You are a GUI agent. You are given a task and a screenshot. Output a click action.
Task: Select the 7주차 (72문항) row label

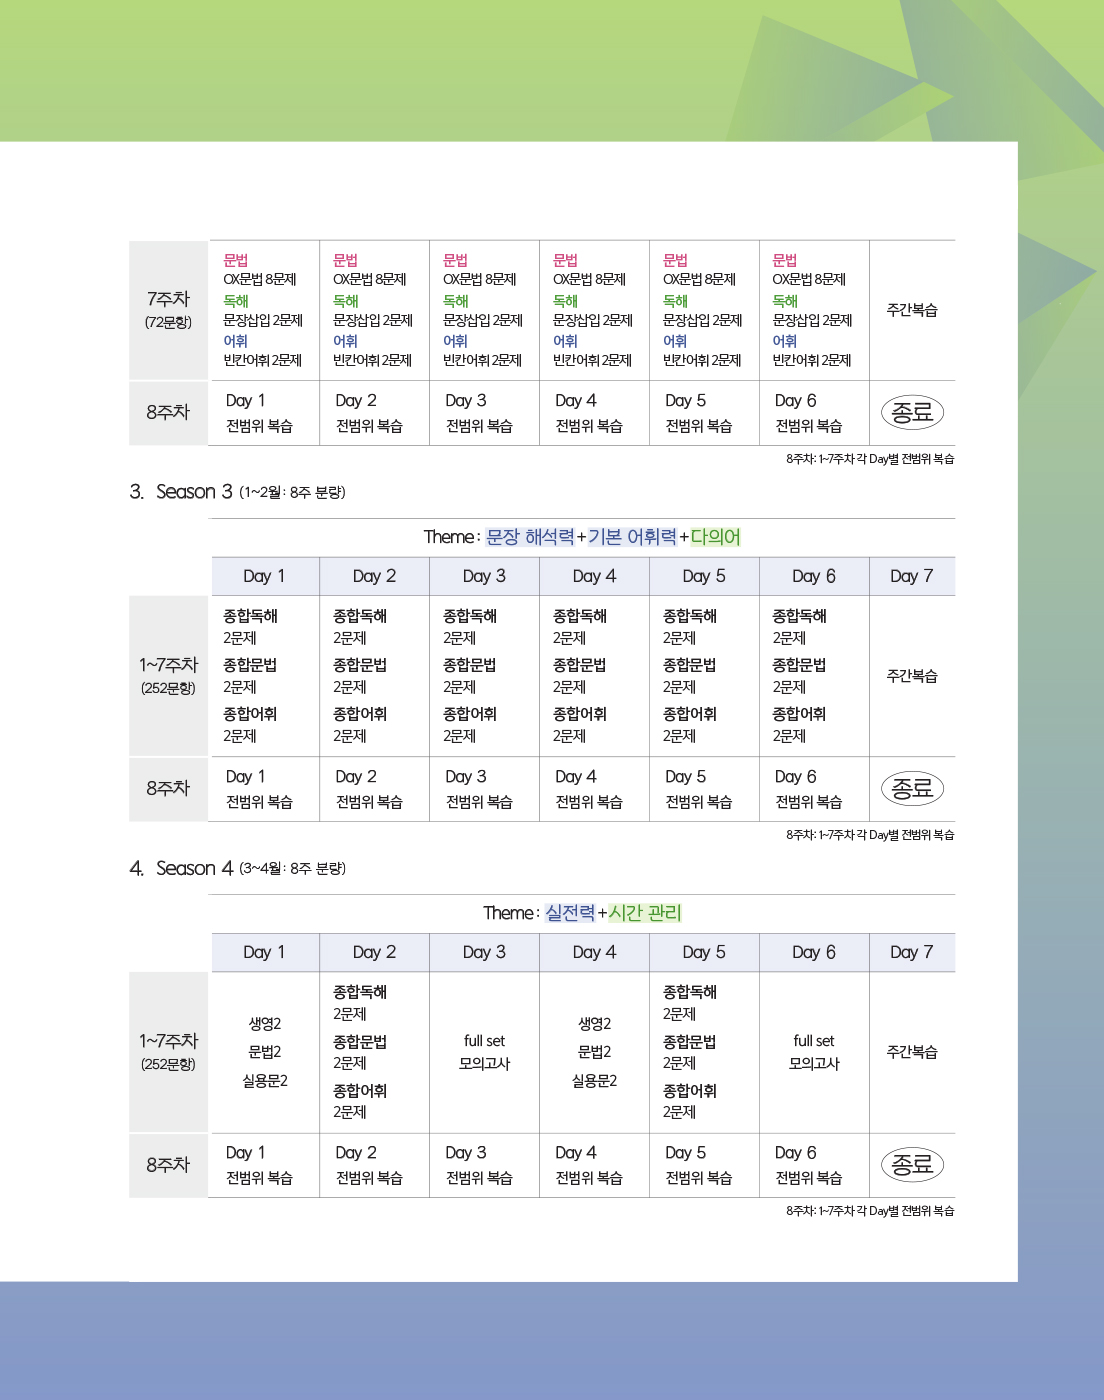tap(168, 310)
